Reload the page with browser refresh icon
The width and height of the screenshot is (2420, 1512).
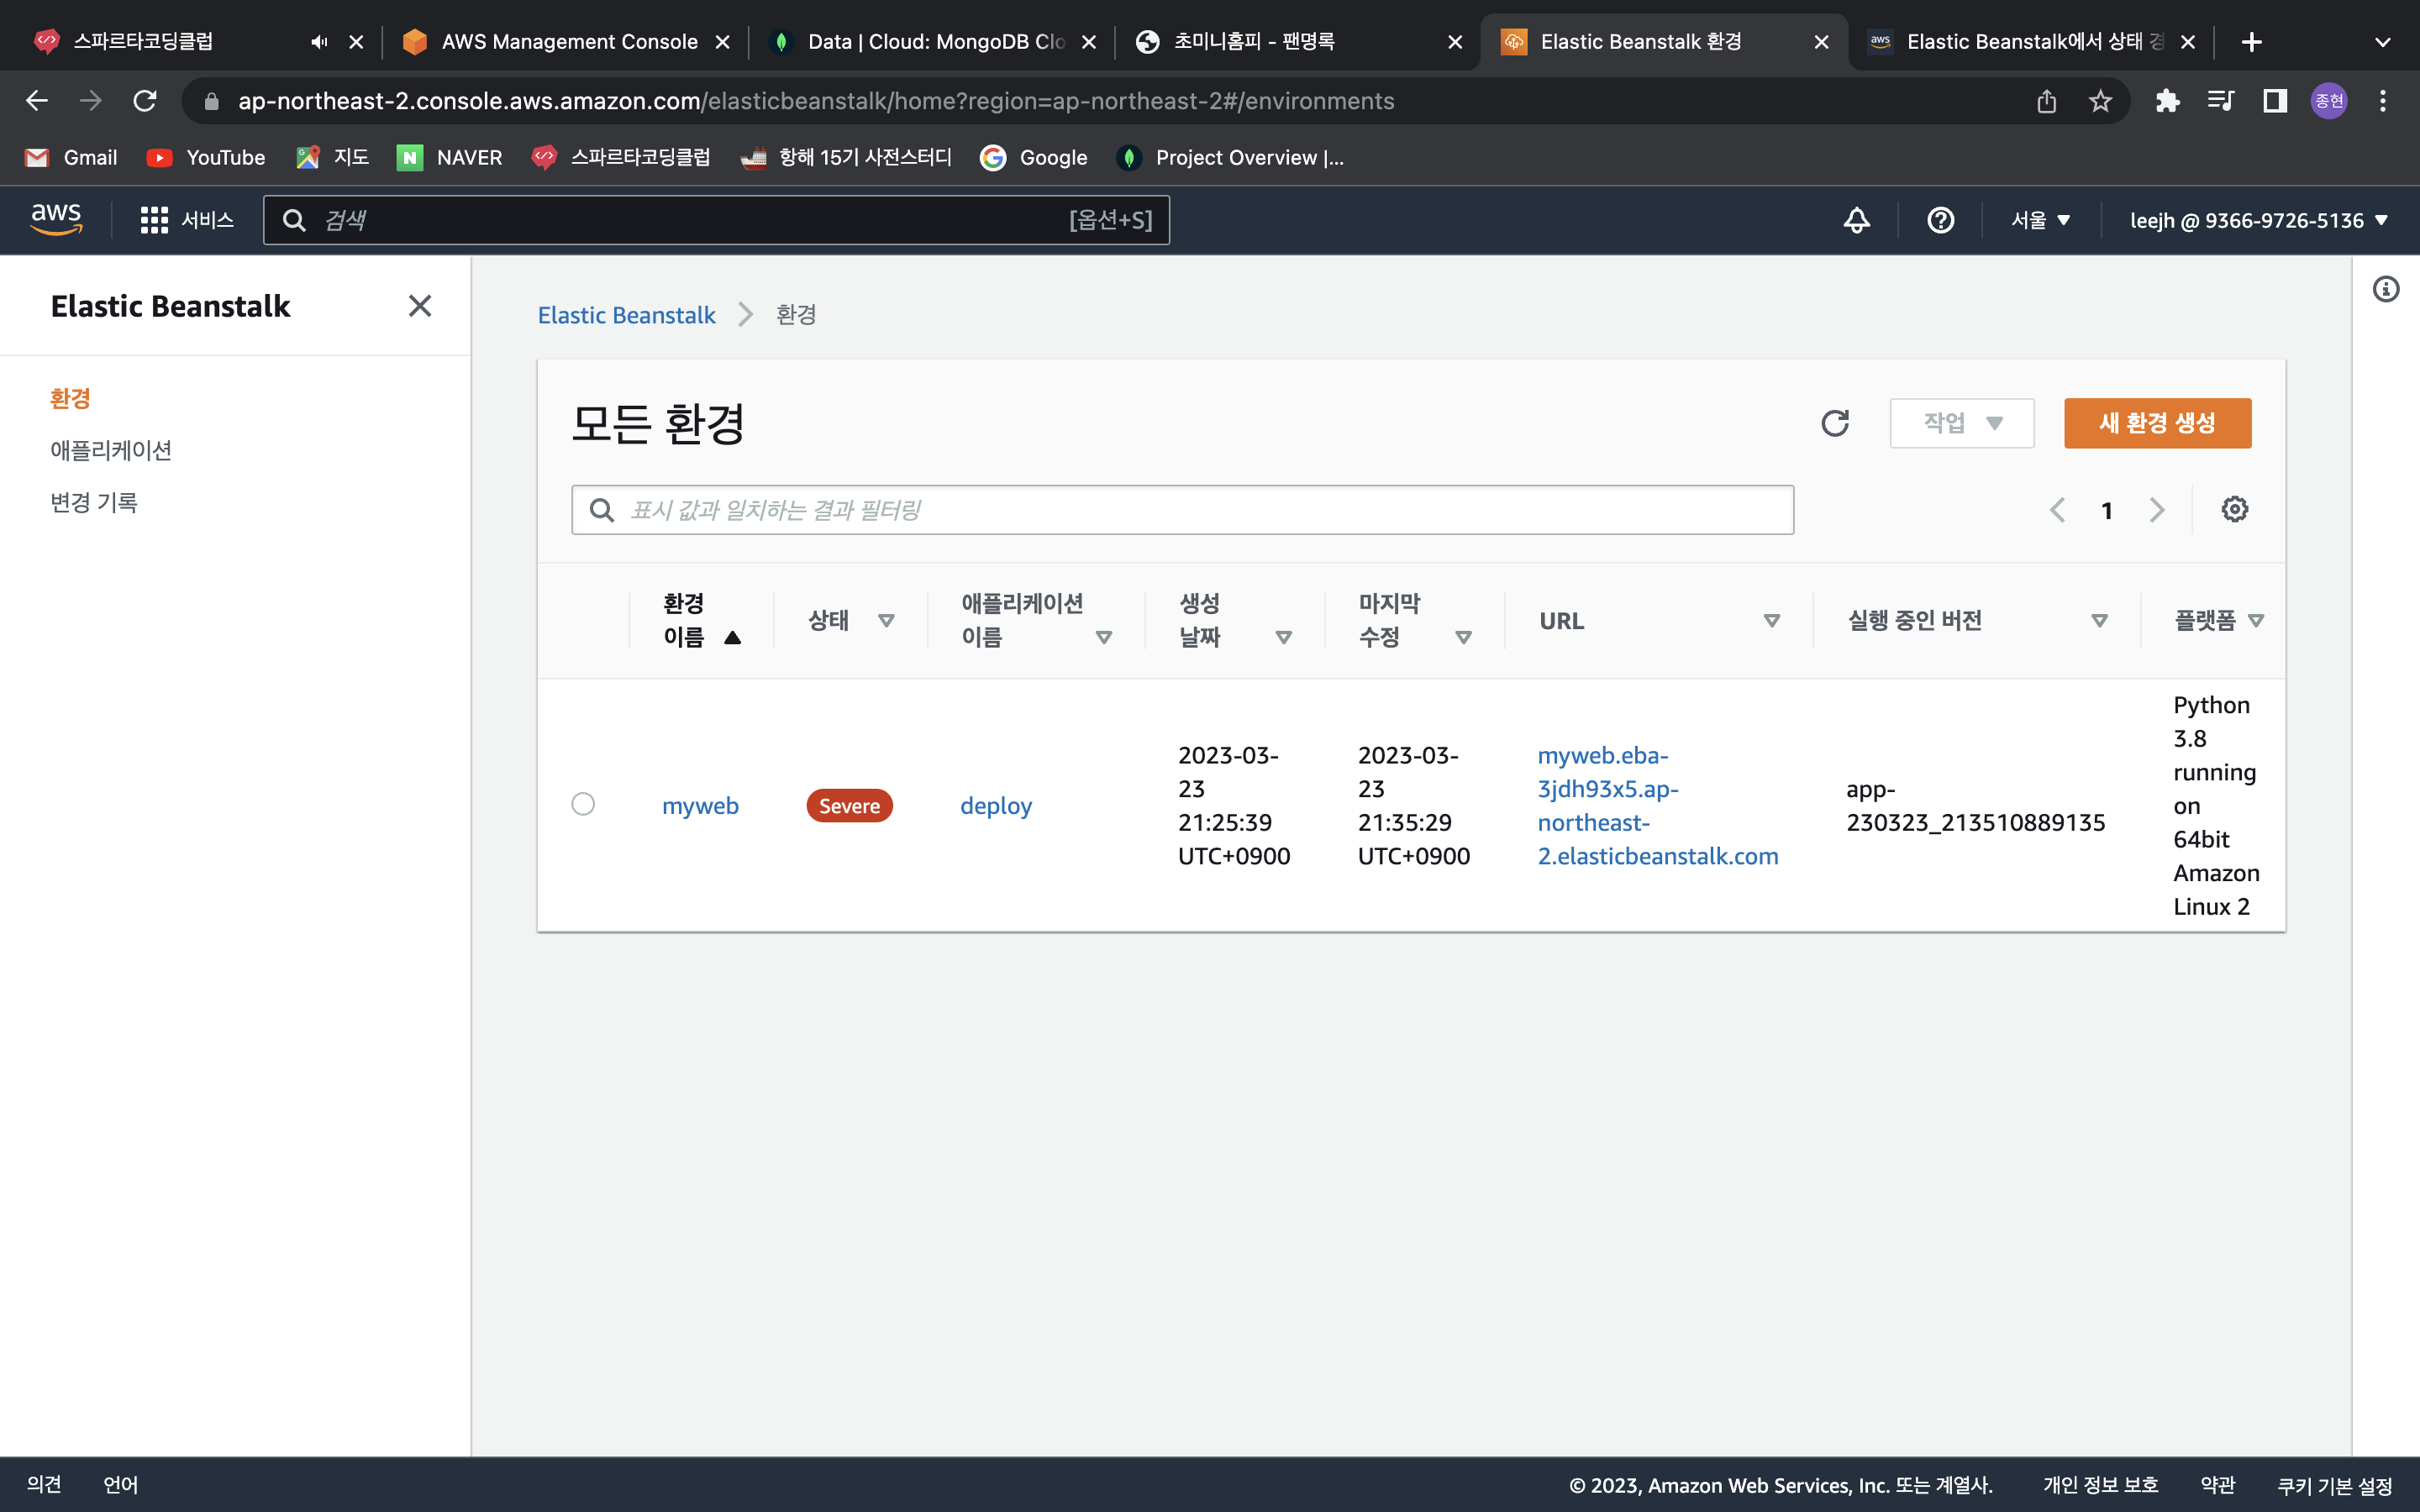(145, 101)
